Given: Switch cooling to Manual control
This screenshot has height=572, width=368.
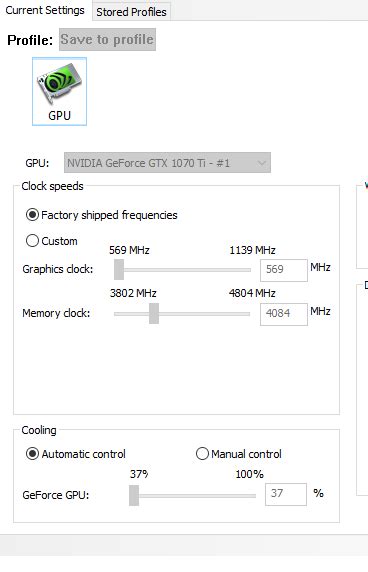Looking at the screenshot, I should 202,454.
